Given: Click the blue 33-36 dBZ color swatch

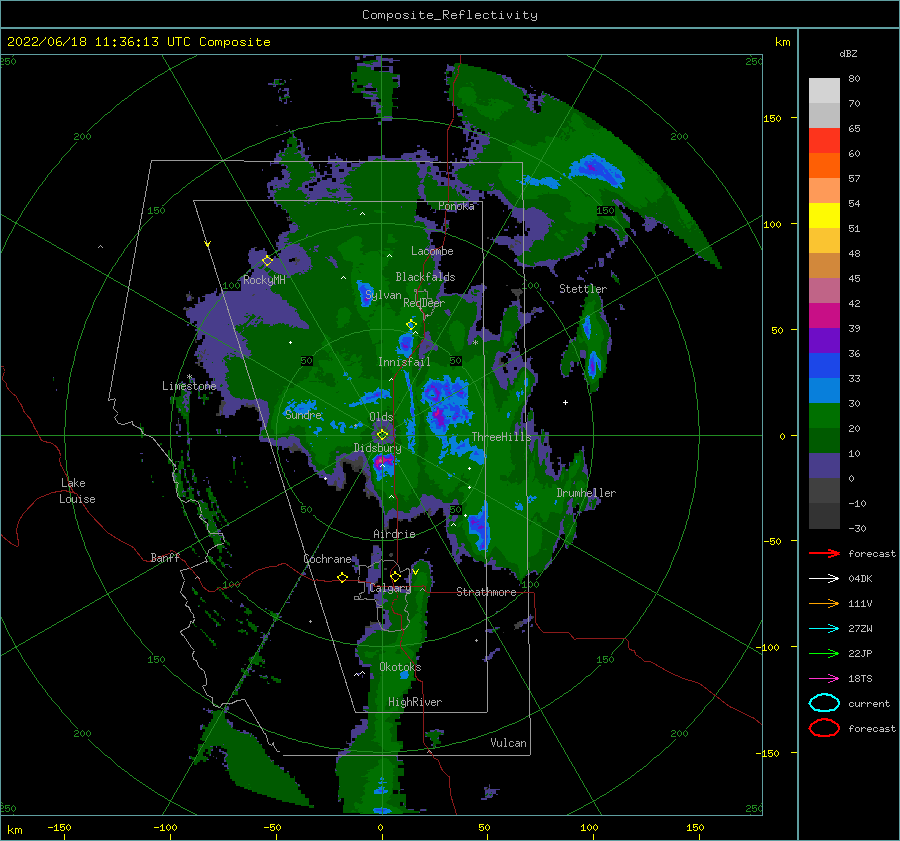Looking at the screenshot, I should coord(824,366).
